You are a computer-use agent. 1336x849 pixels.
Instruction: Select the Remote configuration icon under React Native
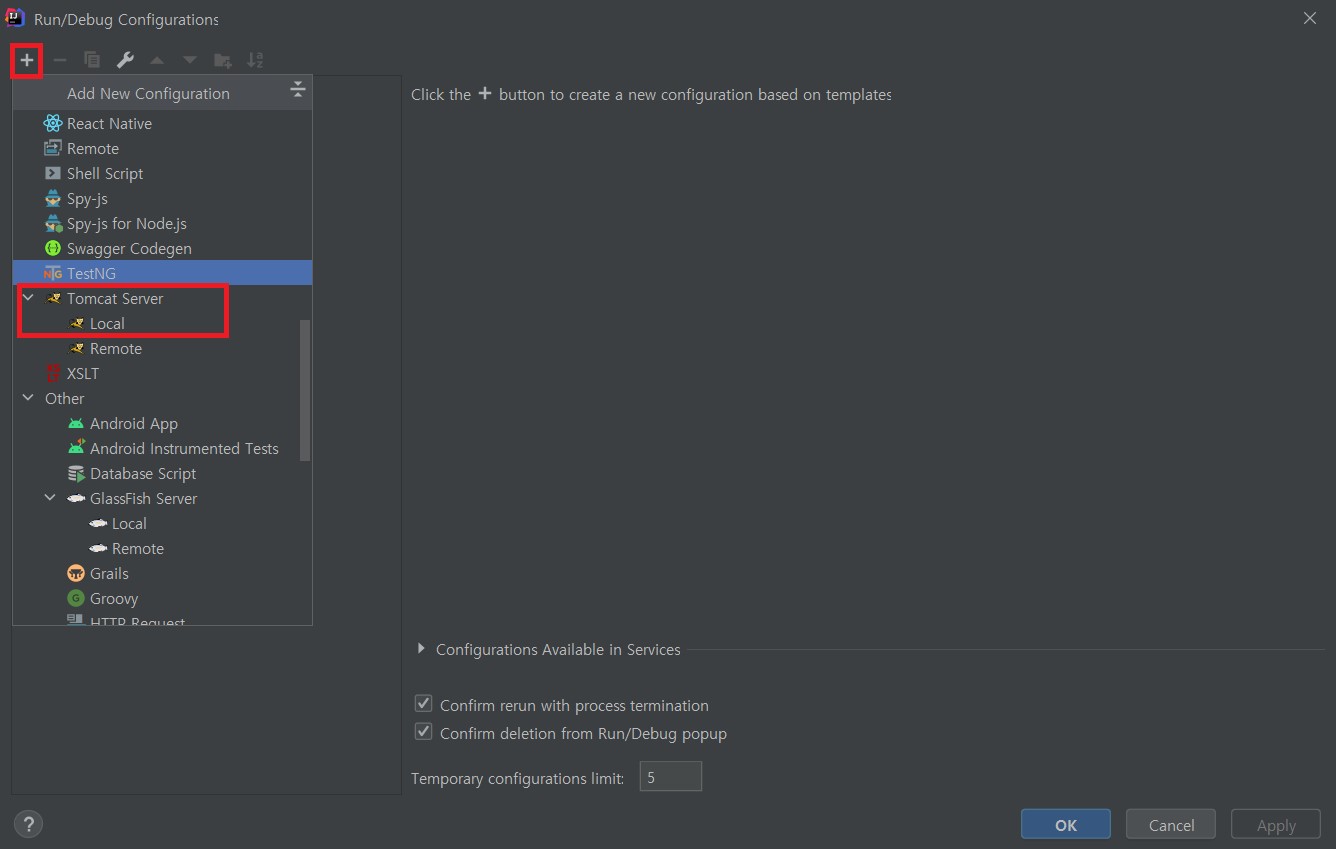[53, 148]
